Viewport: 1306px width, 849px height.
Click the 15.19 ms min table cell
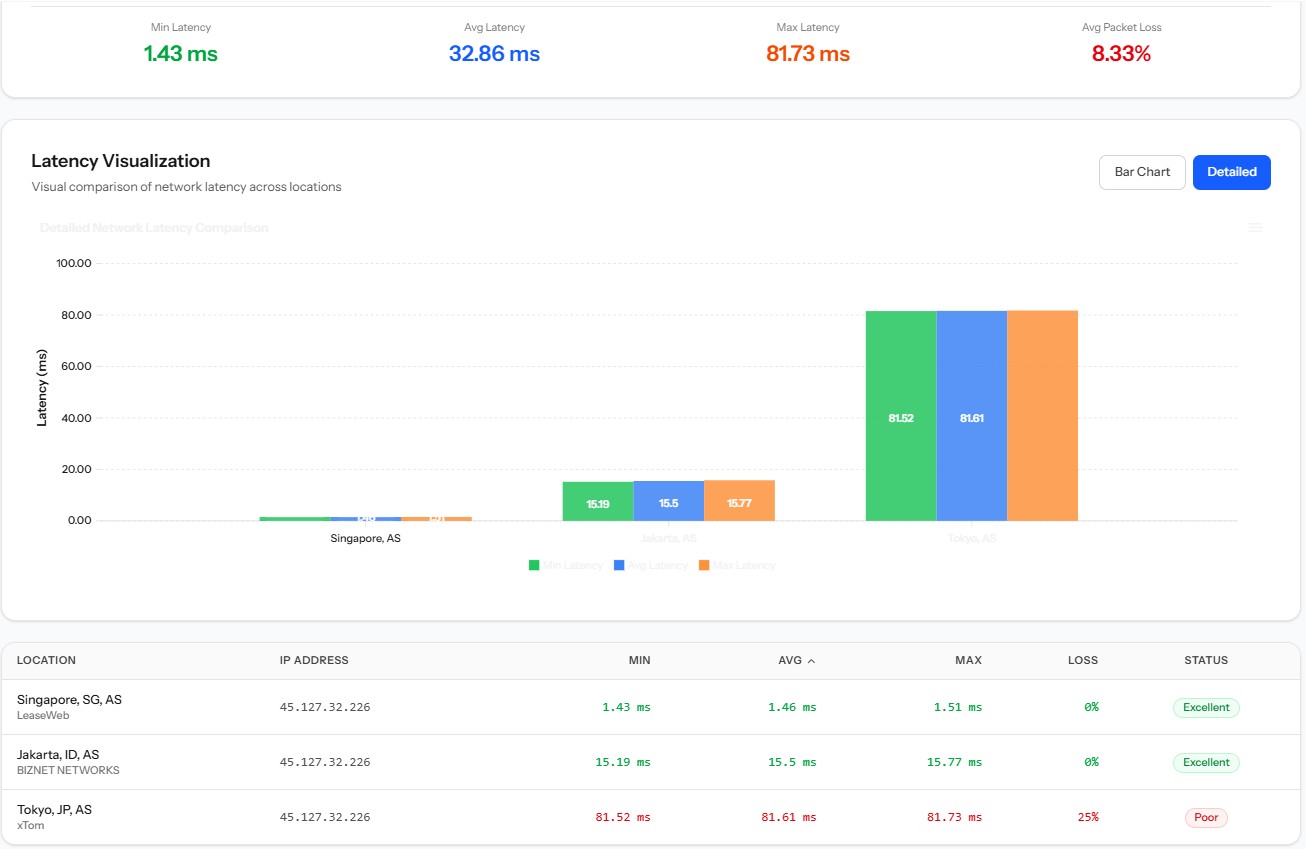click(x=623, y=762)
